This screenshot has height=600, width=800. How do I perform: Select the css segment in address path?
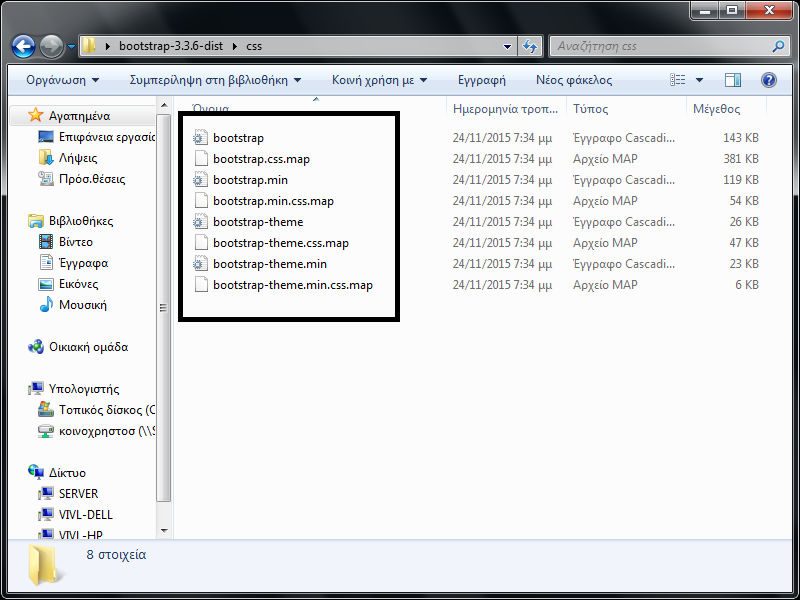254,46
